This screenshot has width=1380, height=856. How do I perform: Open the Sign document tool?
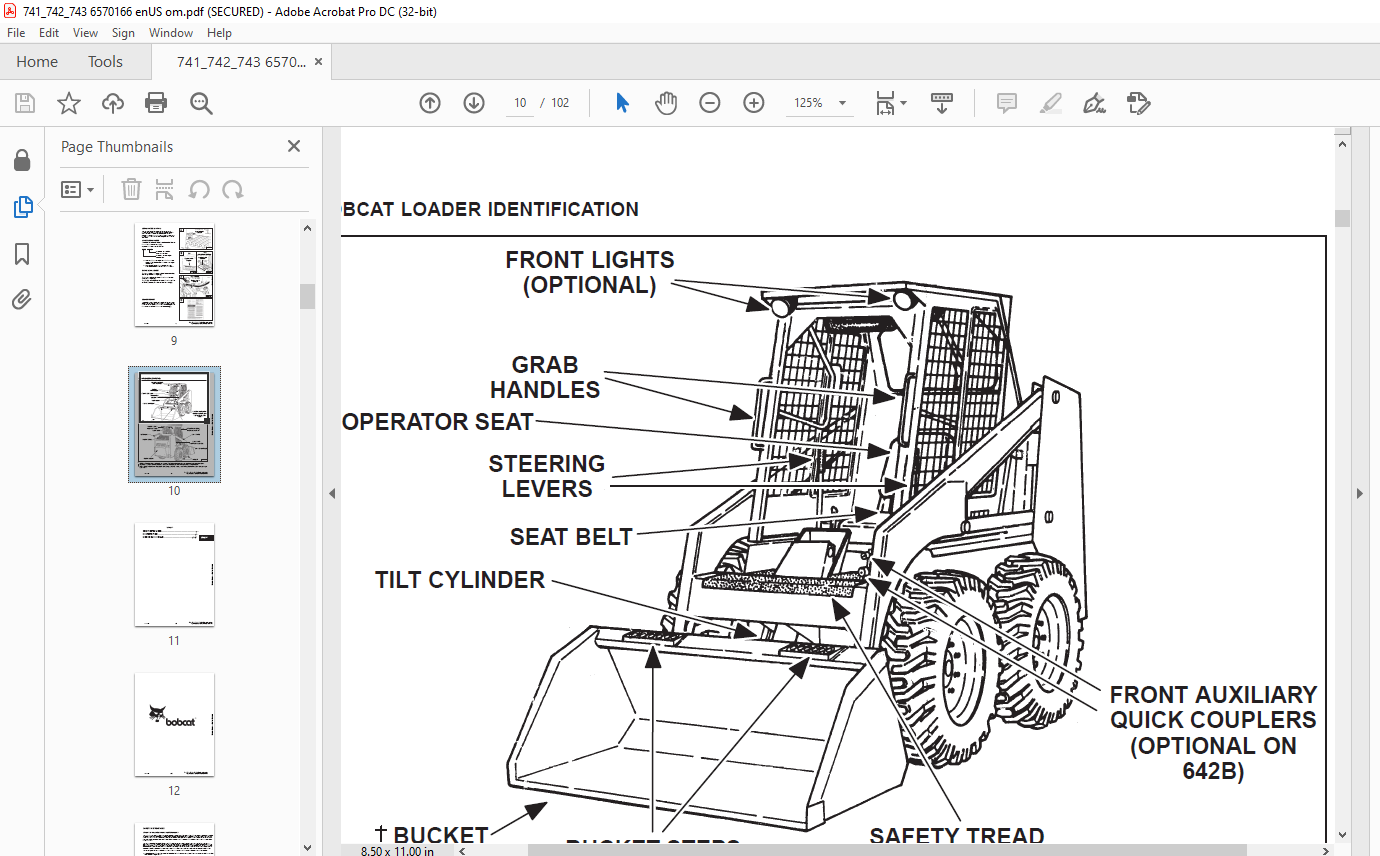tap(1094, 103)
